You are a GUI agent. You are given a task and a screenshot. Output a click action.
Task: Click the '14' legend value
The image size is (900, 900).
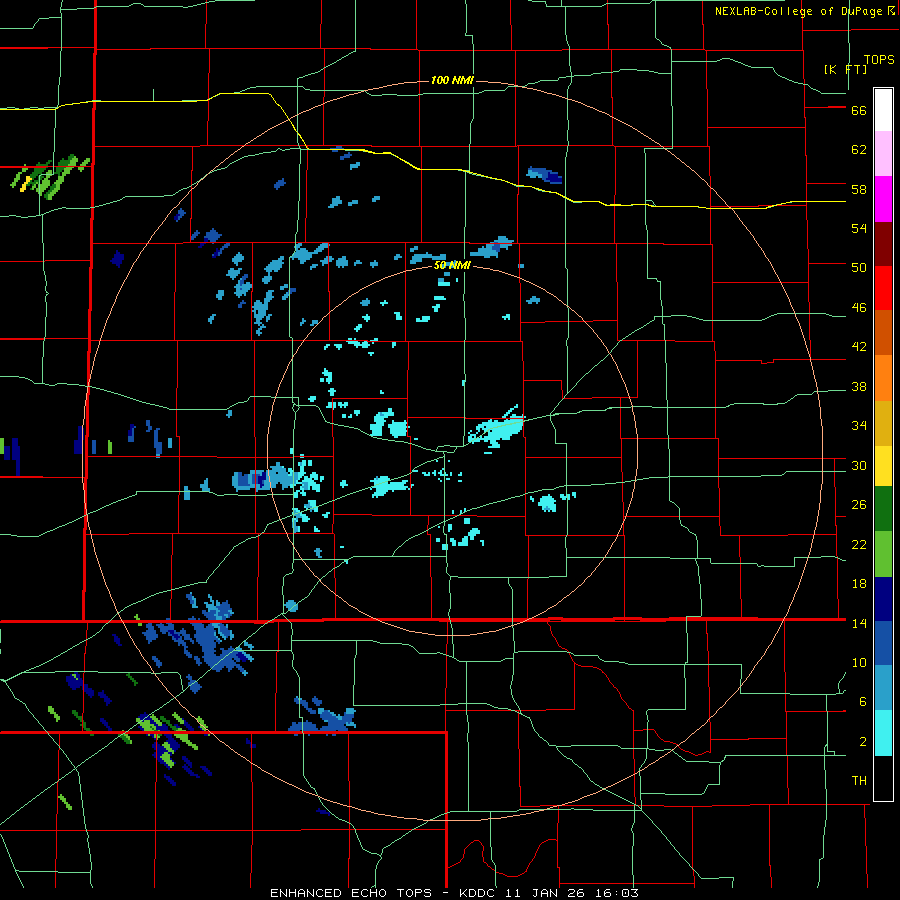[x=859, y=623]
